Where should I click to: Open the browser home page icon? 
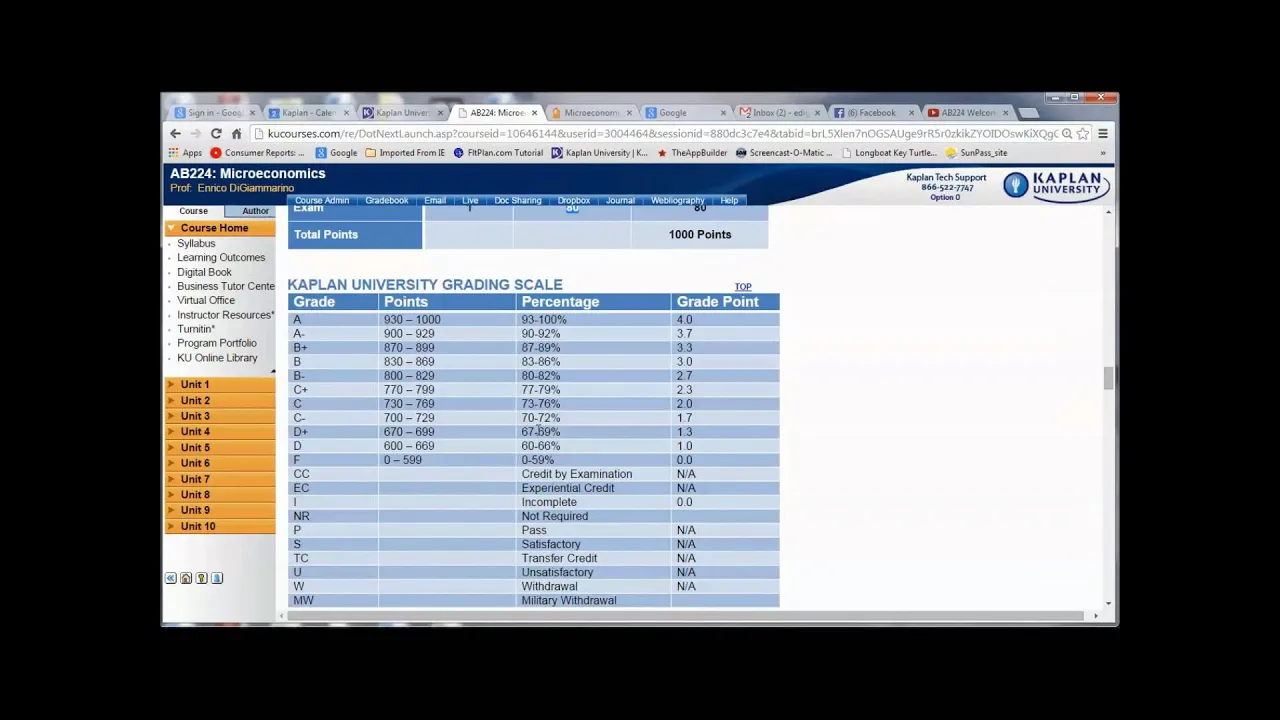(x=236, y=133)
